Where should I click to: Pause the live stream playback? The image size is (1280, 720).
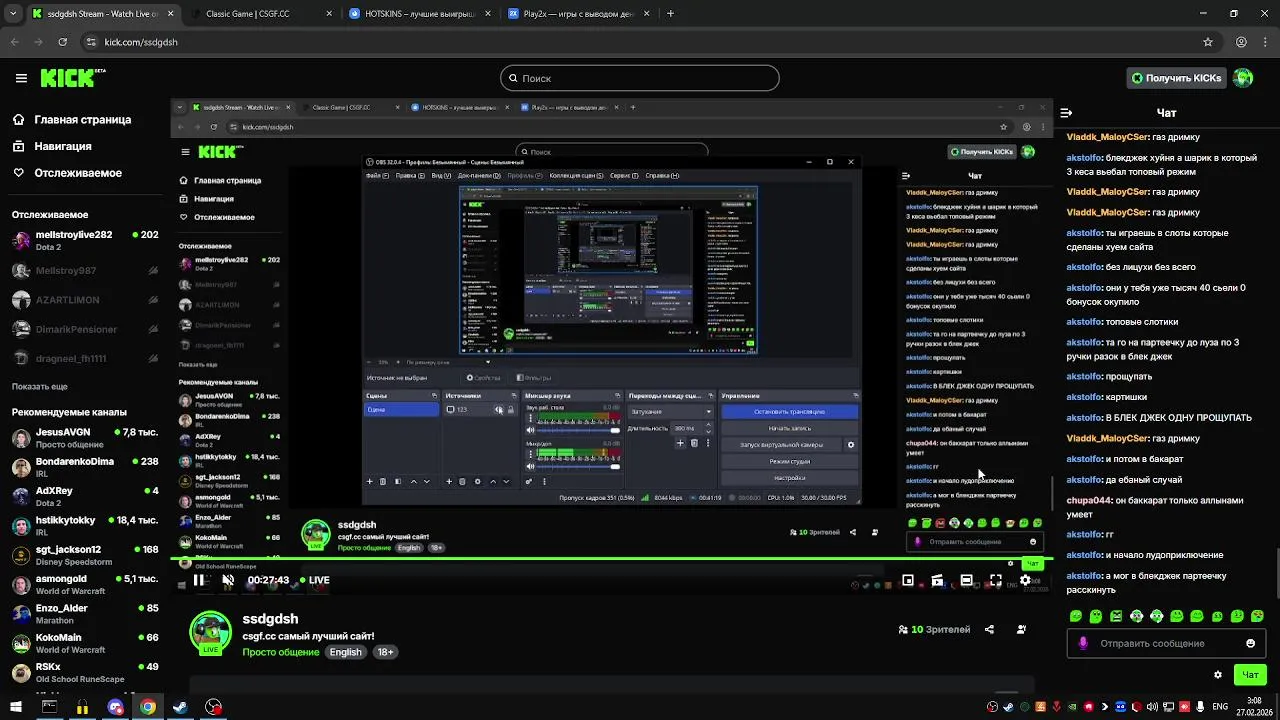[x=199, y=580]
